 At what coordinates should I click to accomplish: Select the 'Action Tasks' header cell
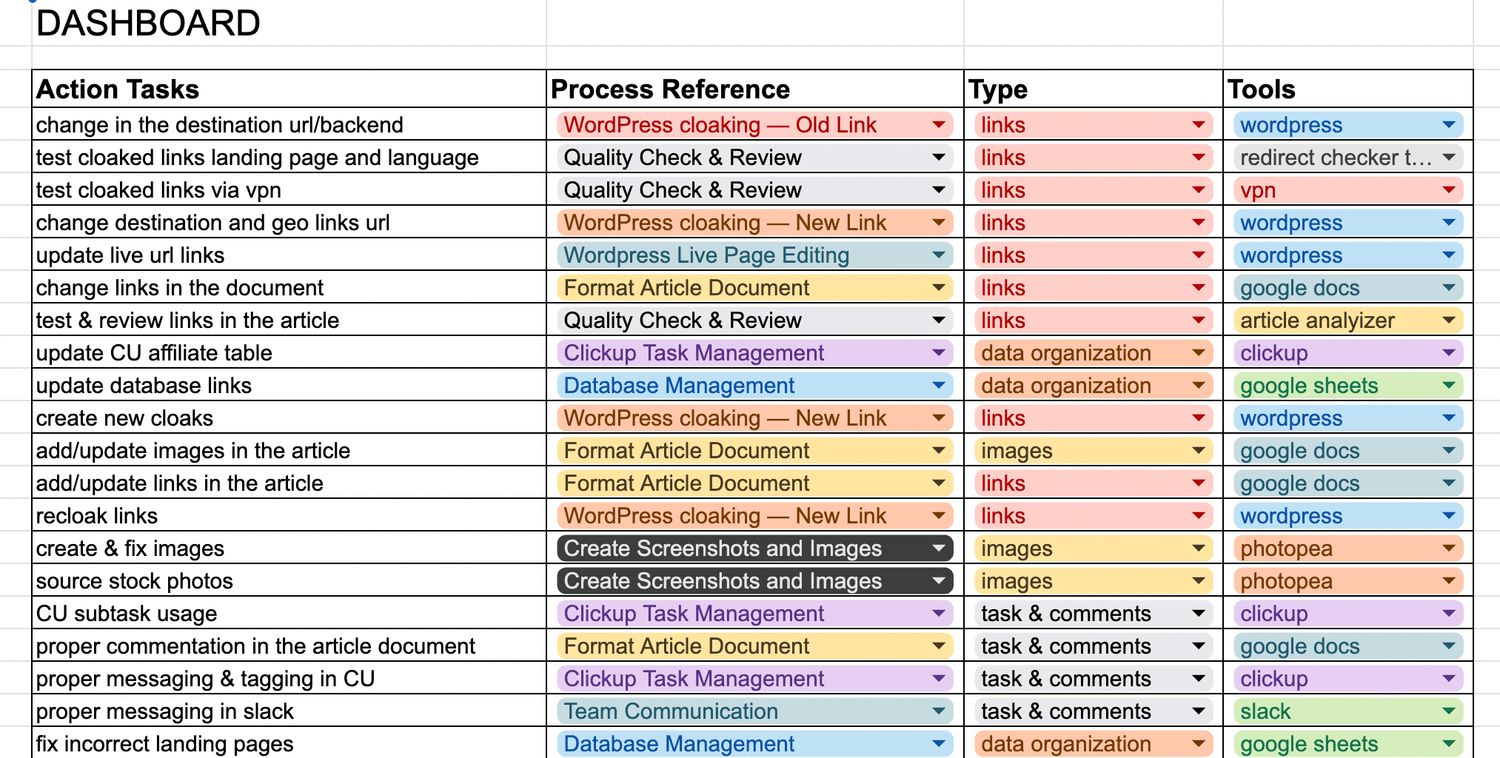[x=289, y=89]
